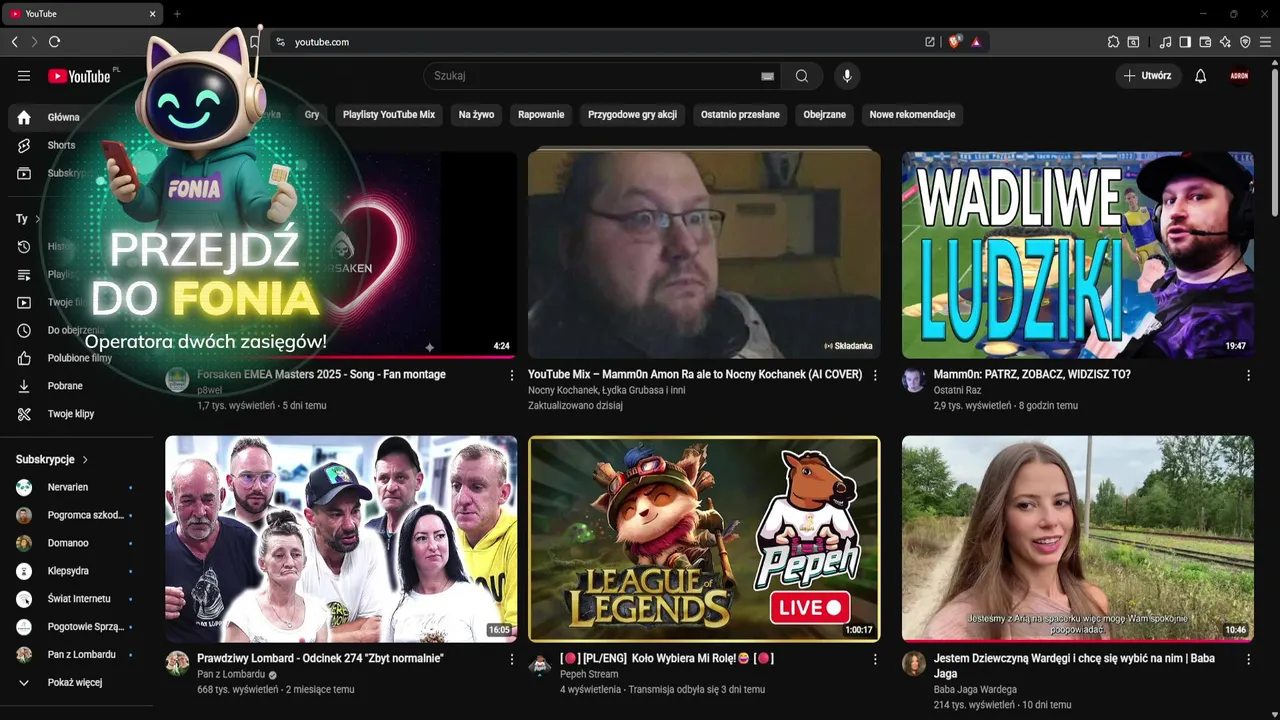Open the Brave VPN shield icon
The width and height of the screenshot is (1280, 720).
pos(1245,42)
